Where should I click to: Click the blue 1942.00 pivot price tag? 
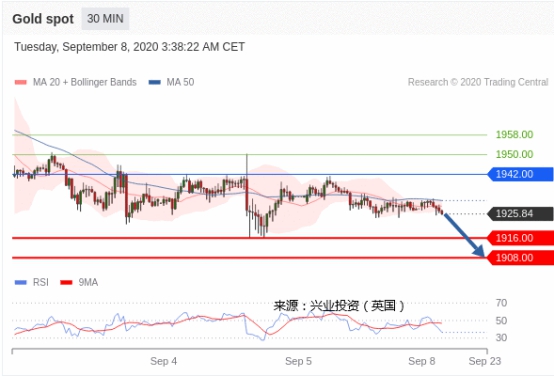(520, 174)
